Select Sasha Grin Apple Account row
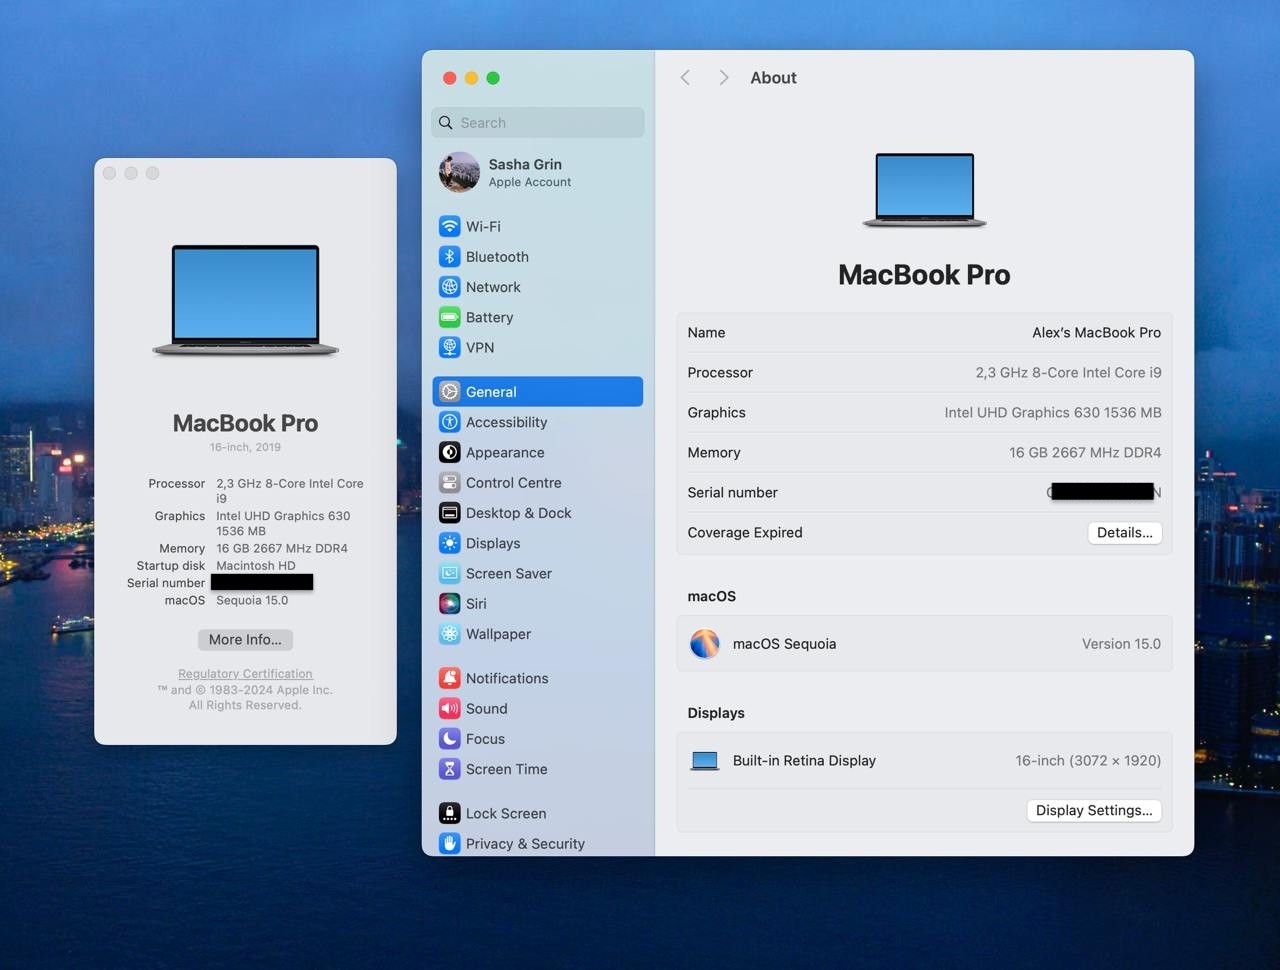 click(538, 172)
